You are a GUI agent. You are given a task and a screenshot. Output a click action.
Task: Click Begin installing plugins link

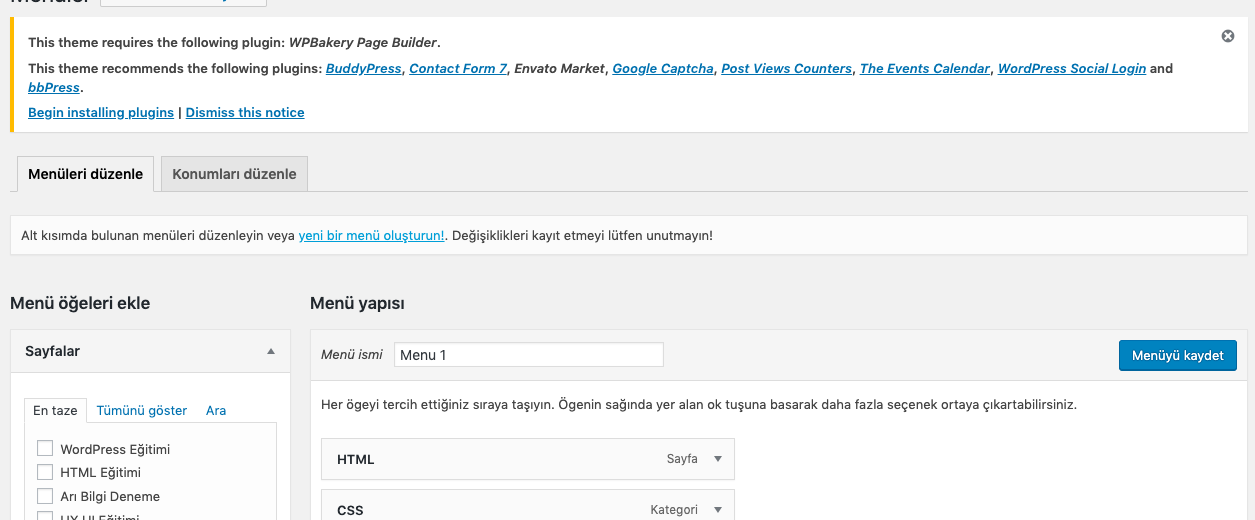pyautogui.click(x=101, y=113)
